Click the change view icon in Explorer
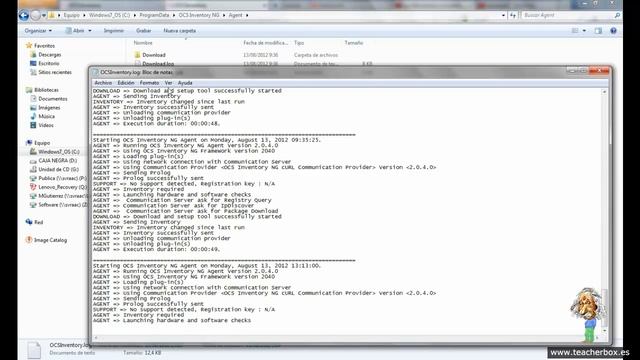The width and height of the screenshot is (640, 360). coord(575,31)
